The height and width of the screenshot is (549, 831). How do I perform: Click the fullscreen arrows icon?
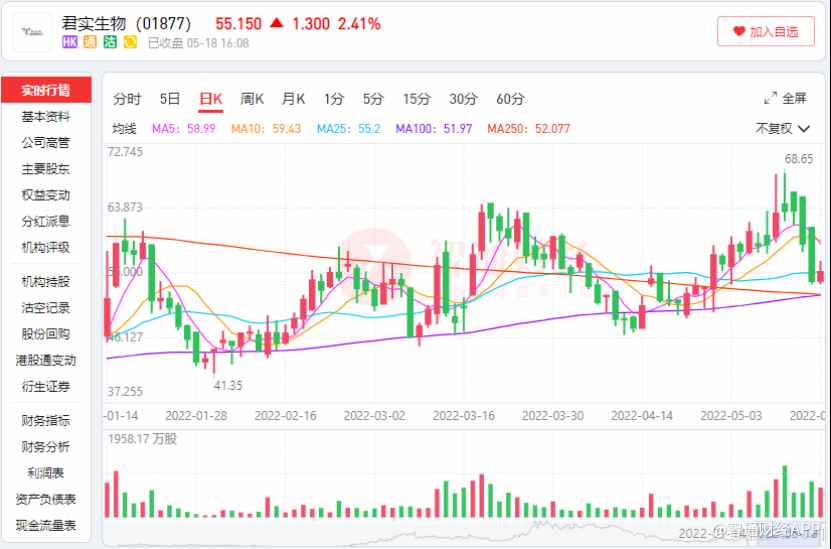(770, 98)
